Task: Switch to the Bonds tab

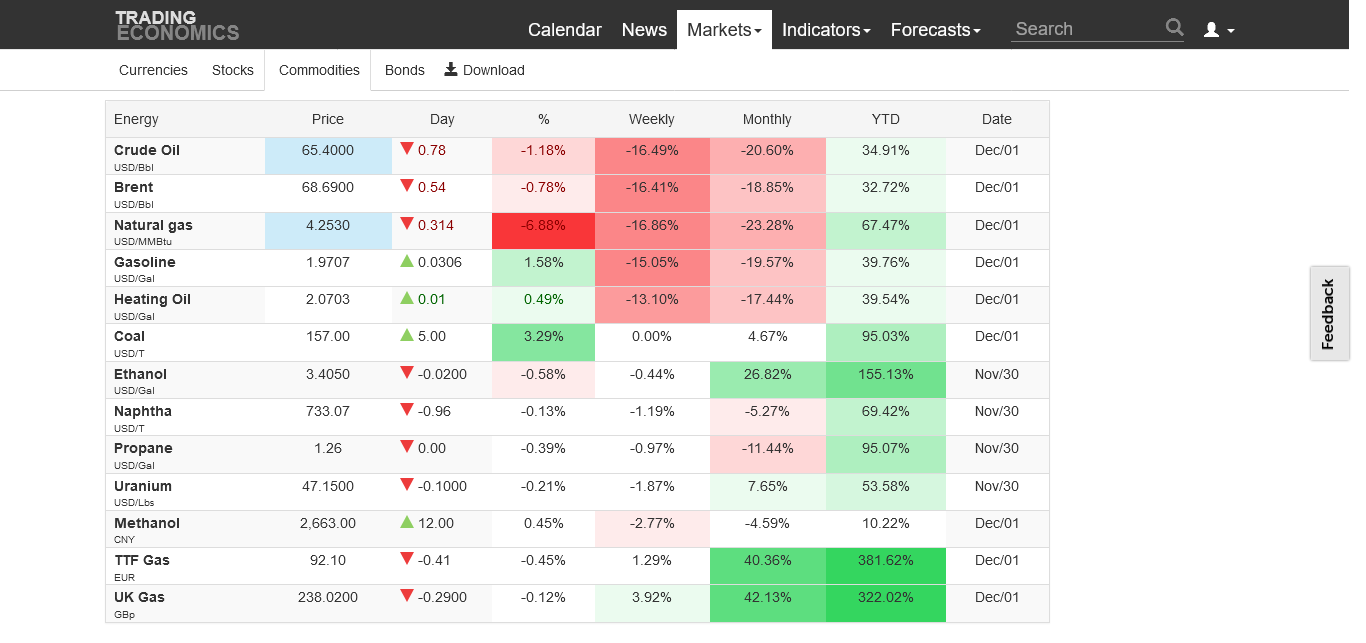Action: click(x=404, y=70)
